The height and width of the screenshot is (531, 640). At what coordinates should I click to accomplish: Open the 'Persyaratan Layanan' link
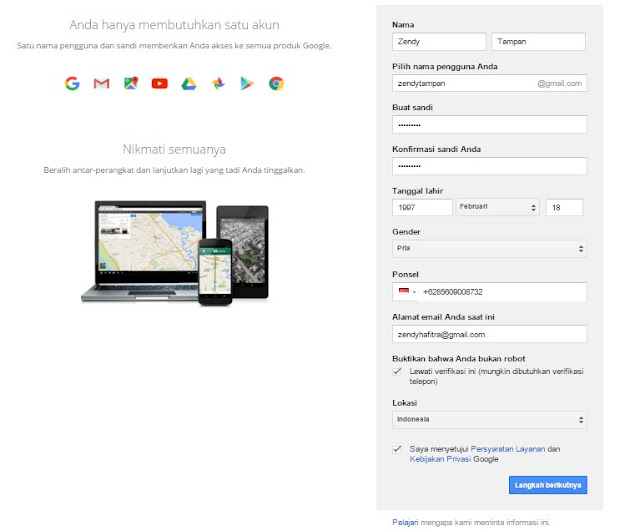pyautogui.click(x=508, y=449)
